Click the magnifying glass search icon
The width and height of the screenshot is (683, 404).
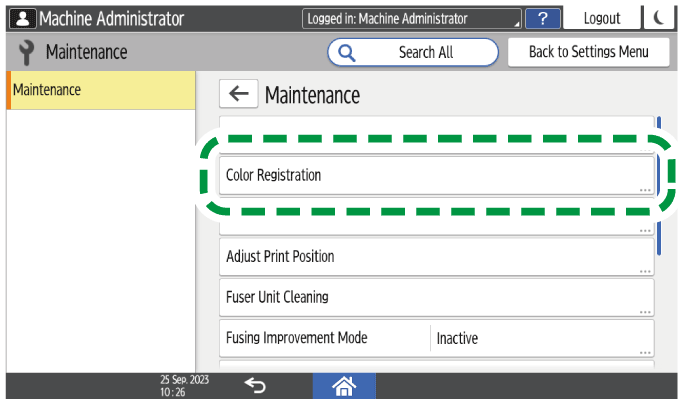(x=349, y=52)
